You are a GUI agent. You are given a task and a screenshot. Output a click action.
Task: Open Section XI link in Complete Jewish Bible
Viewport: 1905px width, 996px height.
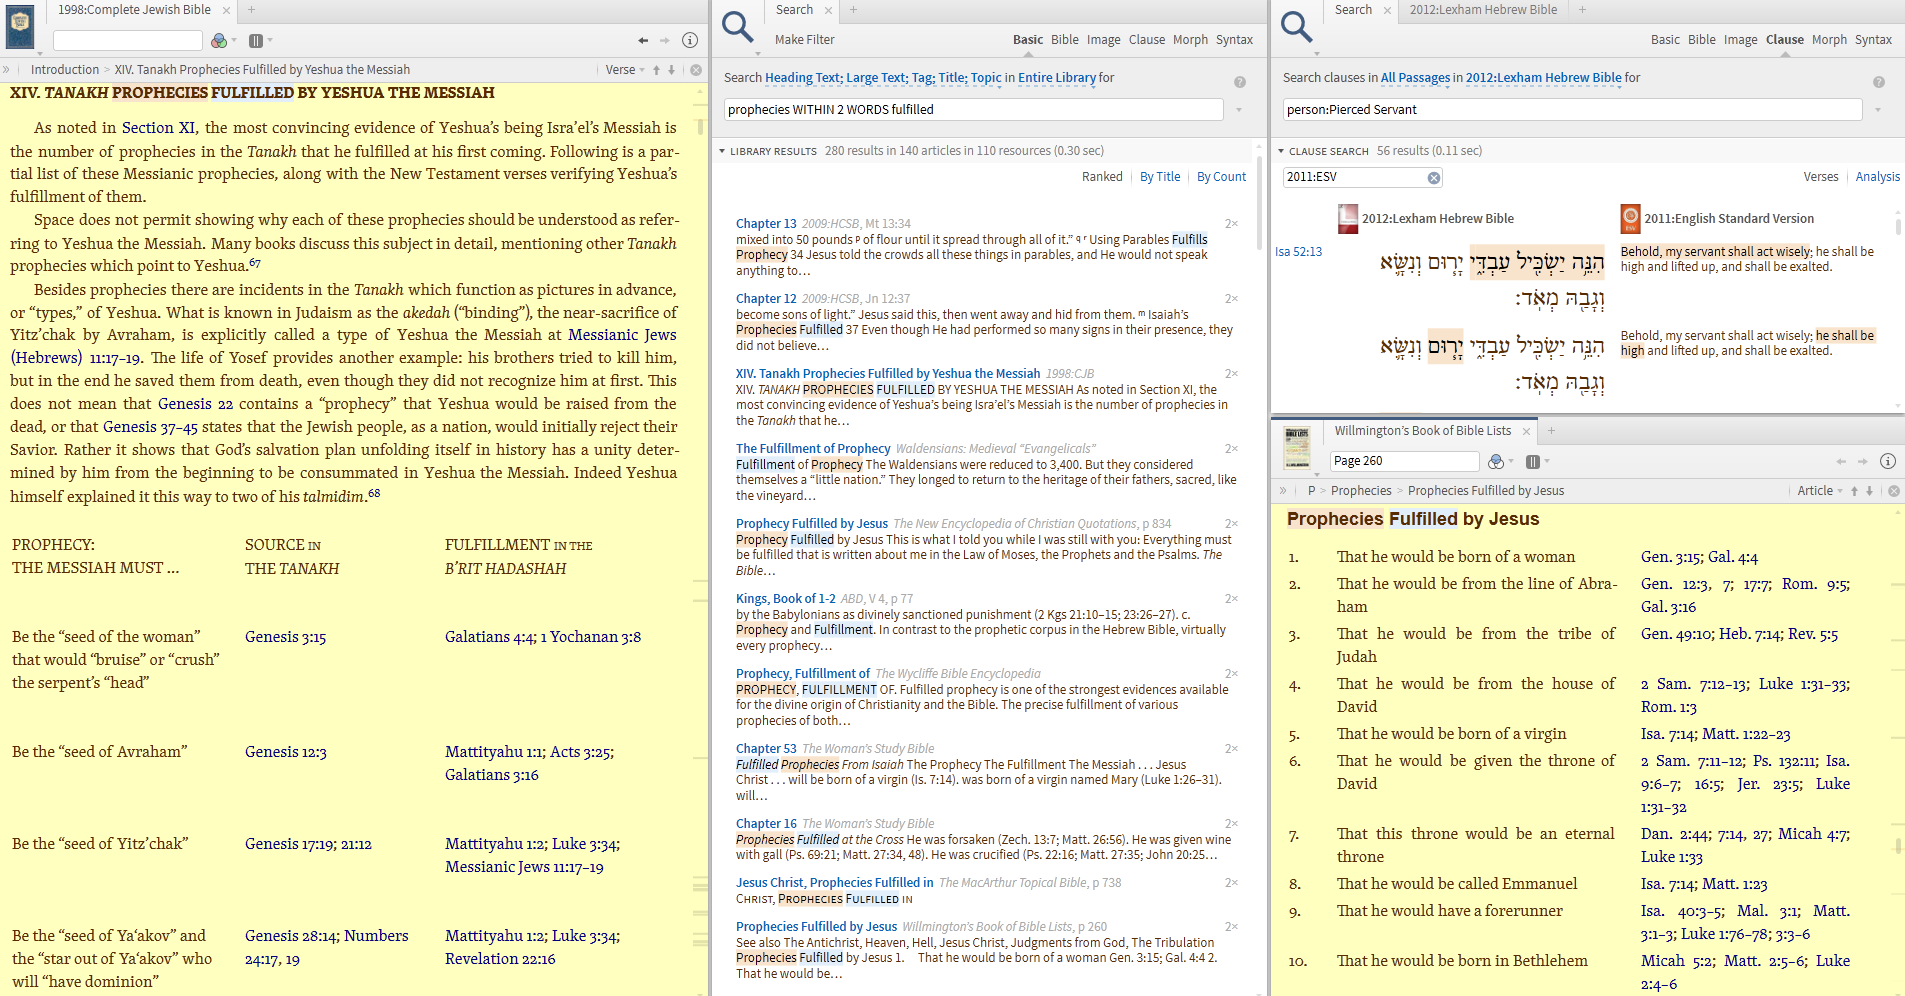coord(159,128)
